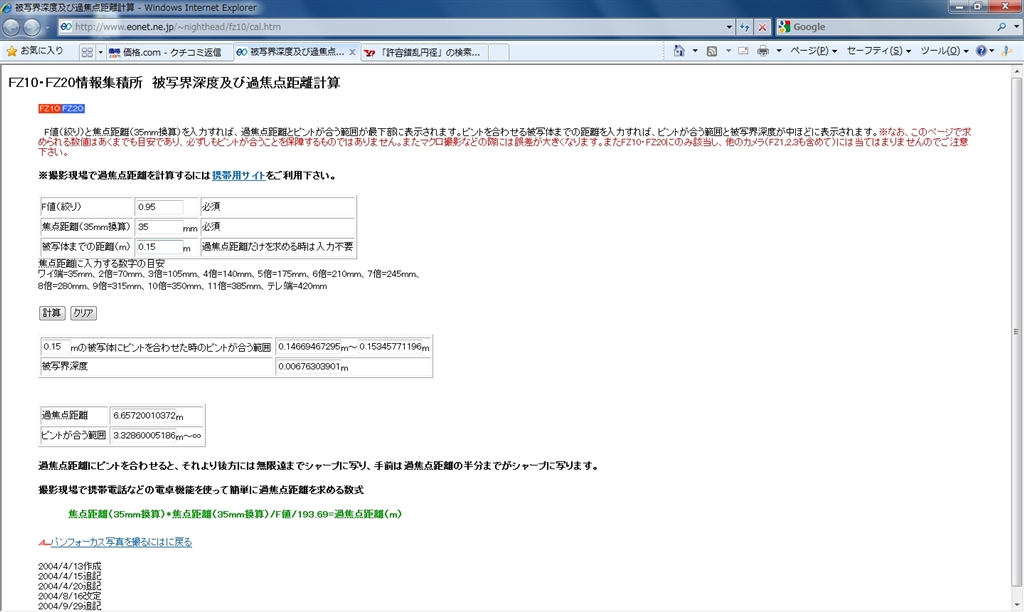The height and width of the screenshot is (612, 1024).
Task: Open the ページ(P) menu
Action: (x=813, y=50)
